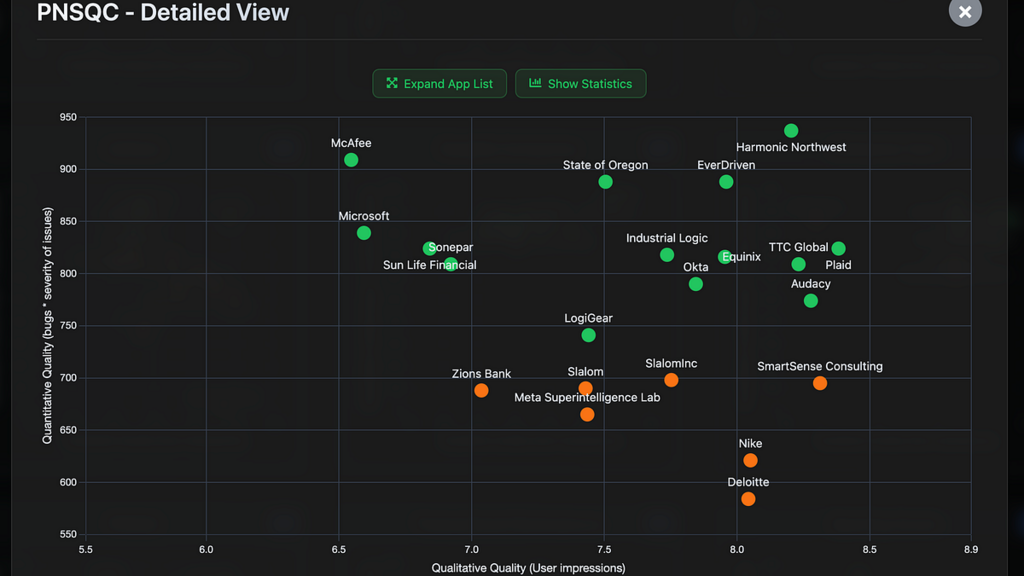Click the Nike orange dot
The image size is (1024, 576).
coord(750,461)
